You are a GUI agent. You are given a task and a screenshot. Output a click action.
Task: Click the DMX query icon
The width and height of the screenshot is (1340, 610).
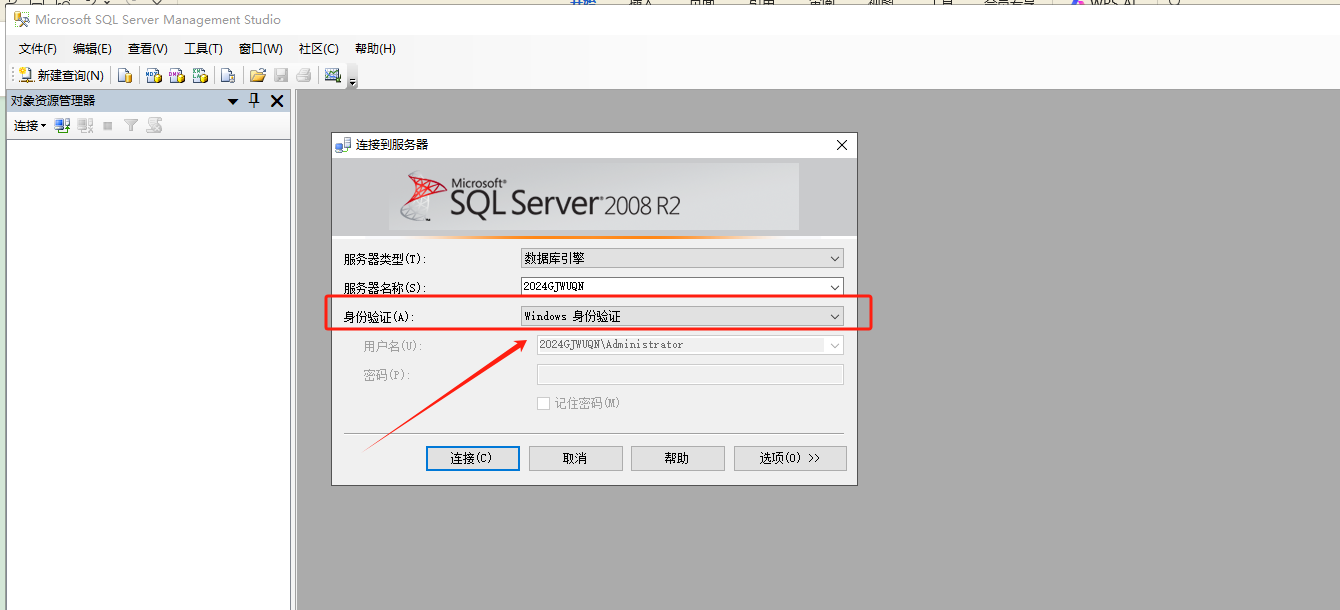(x=177, y=75)
